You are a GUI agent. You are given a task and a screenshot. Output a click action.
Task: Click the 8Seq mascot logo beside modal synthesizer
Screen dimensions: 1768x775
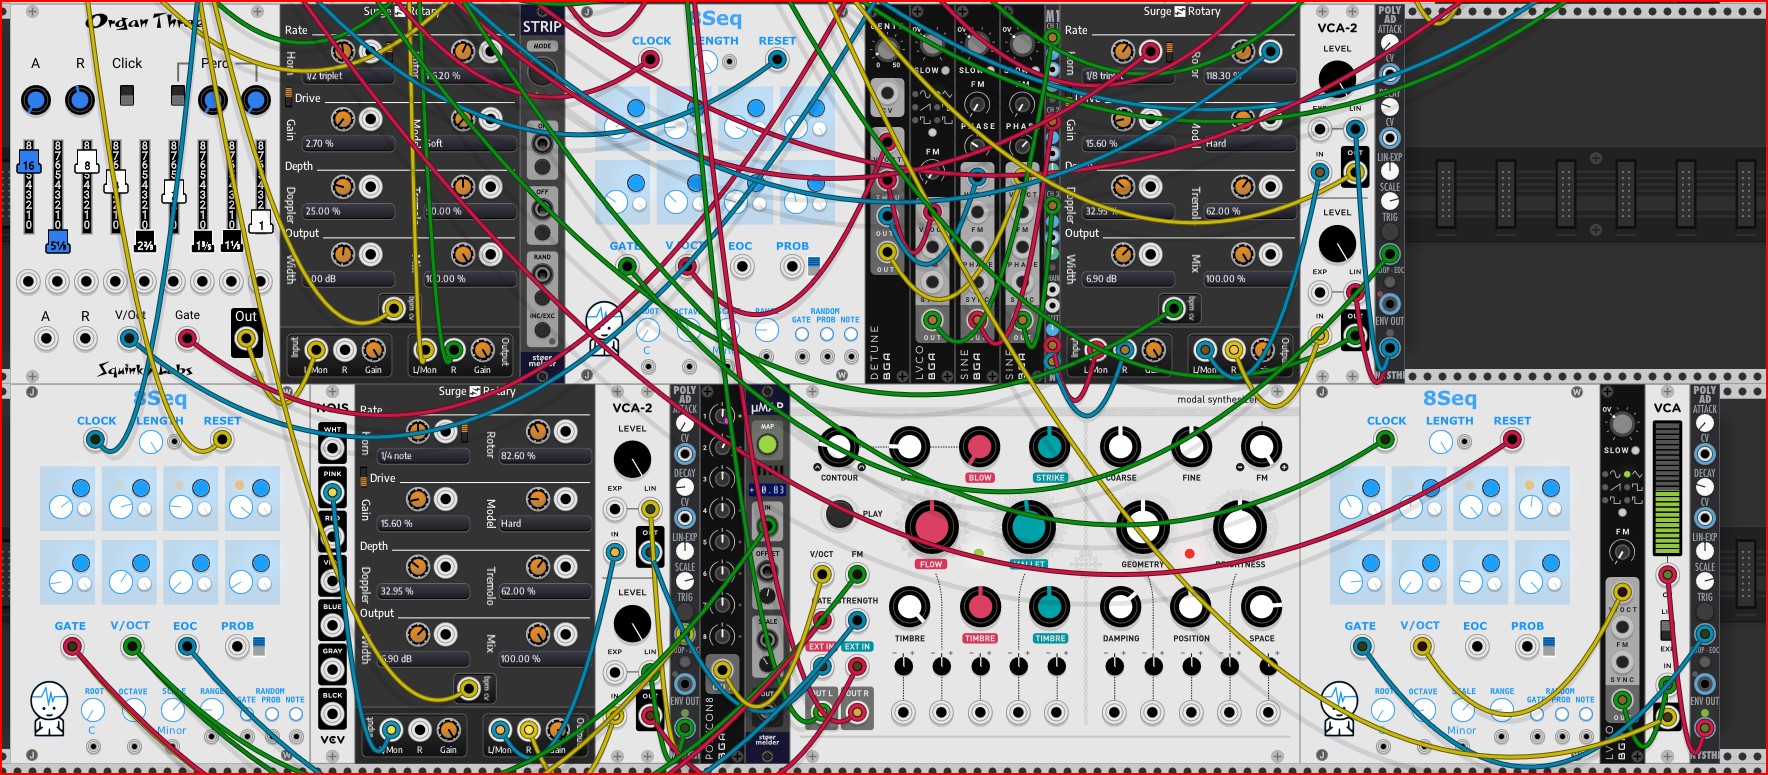1338,708
